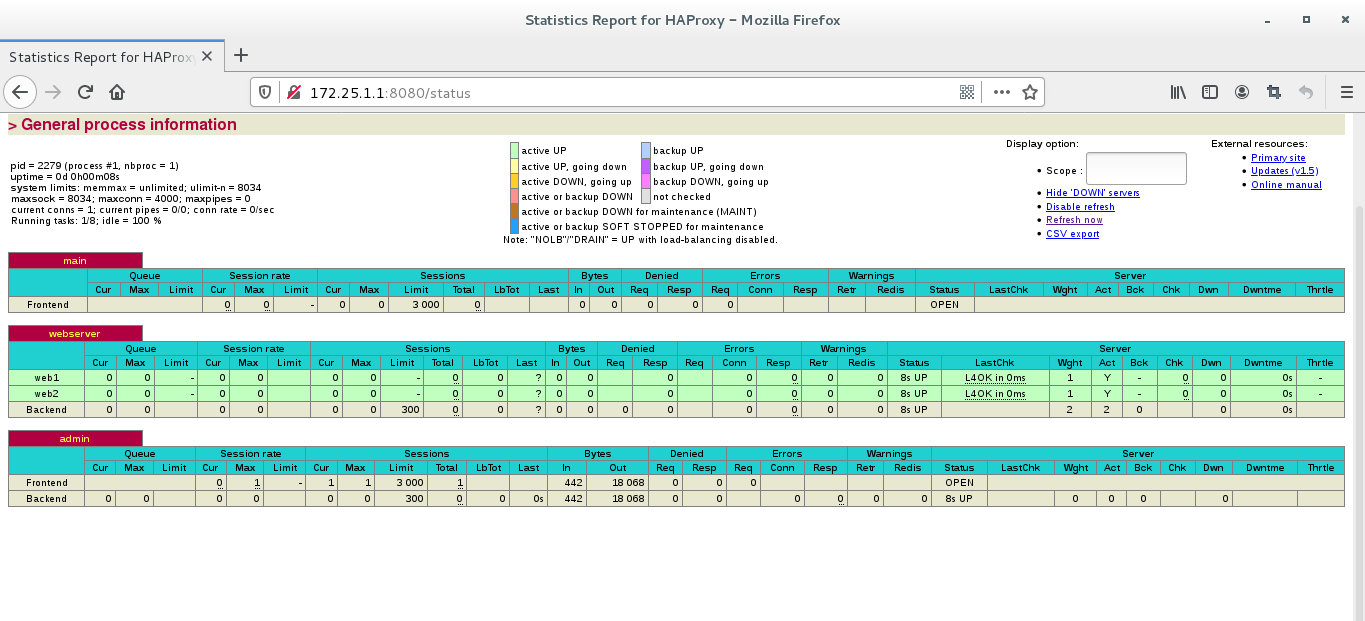Click web1's '8s UP' status cell
Image resolution: width=1365 pixels, height=621 pixels.
(914, 378)
